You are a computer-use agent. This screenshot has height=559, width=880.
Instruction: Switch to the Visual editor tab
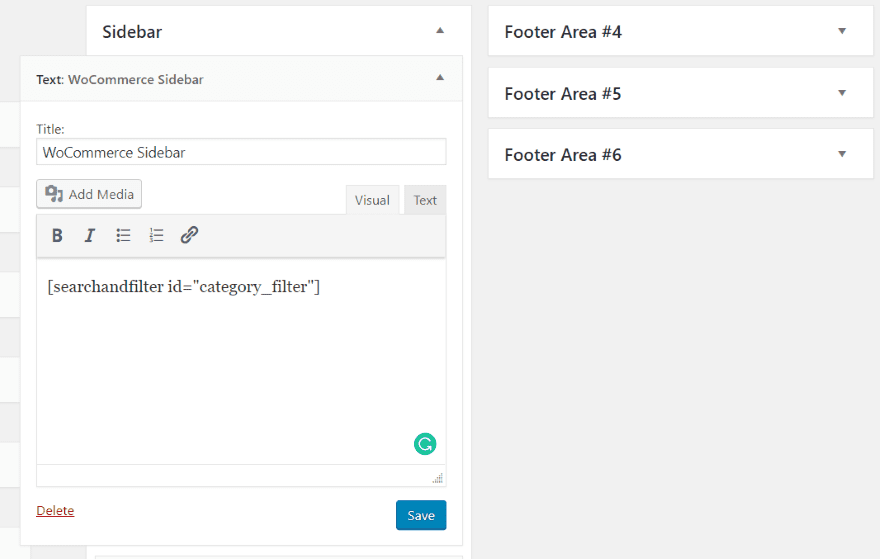[372, 200]
